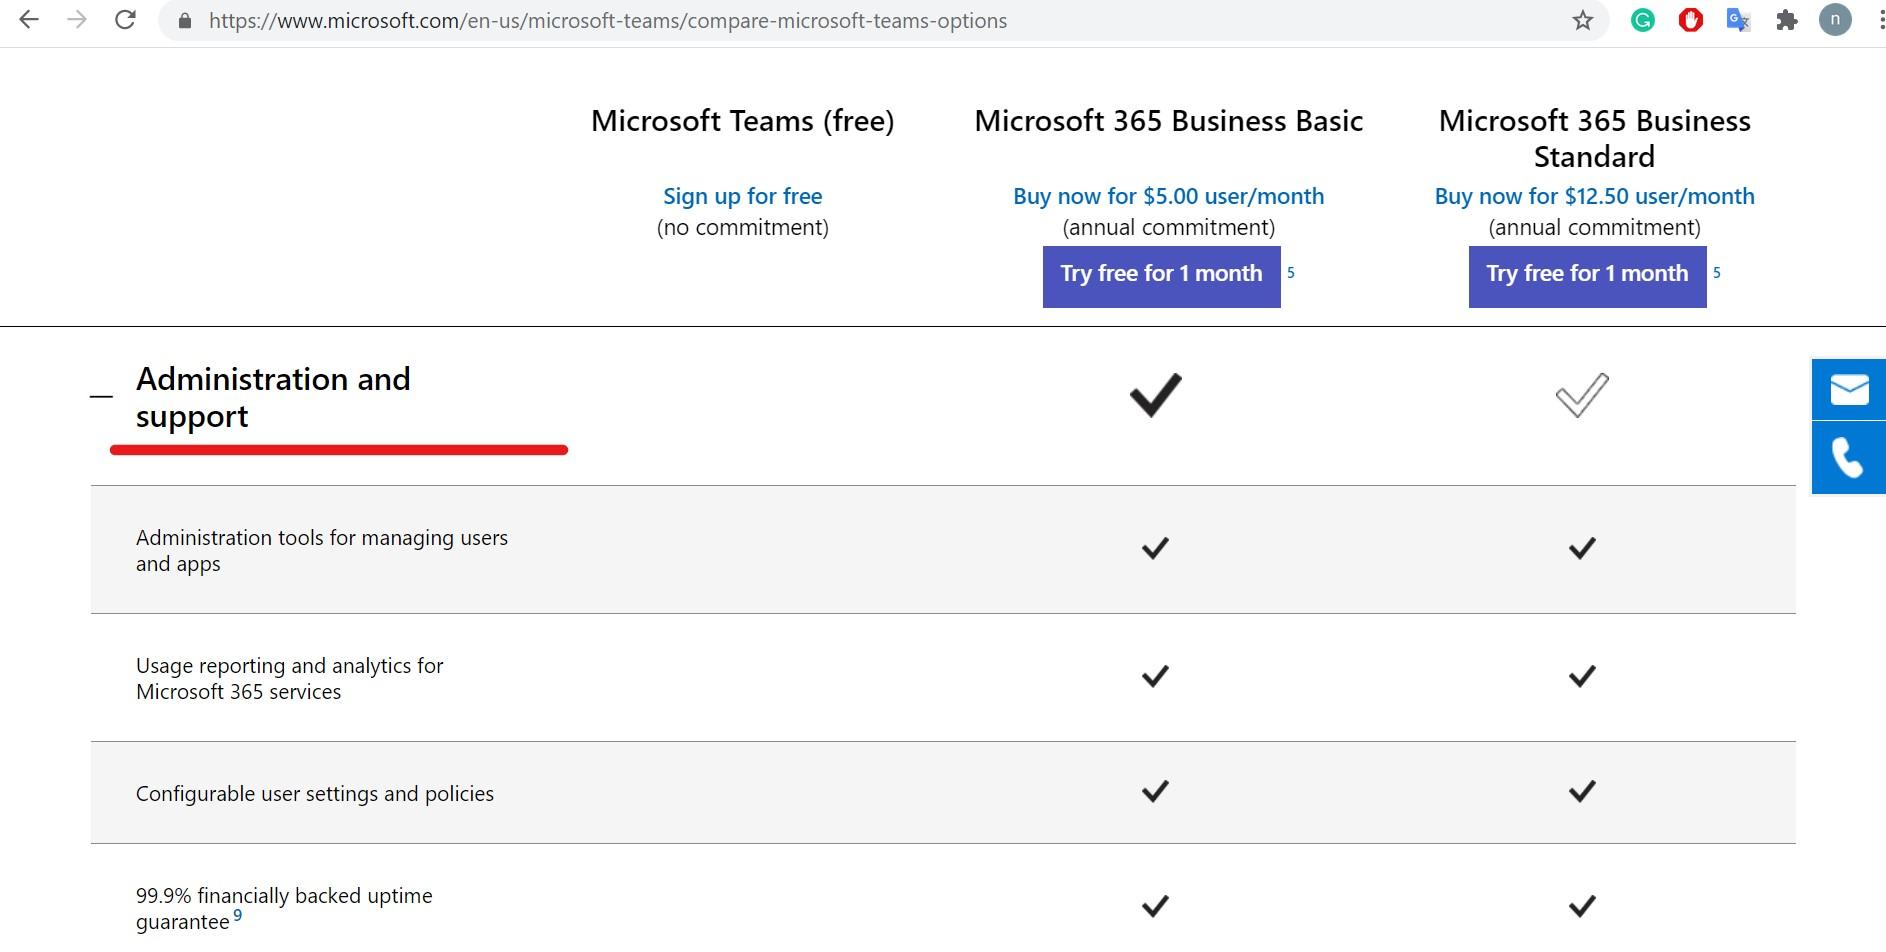Click the phone call contact icon
Viewport: 1886px width, 952px height.
(1848, 458)
